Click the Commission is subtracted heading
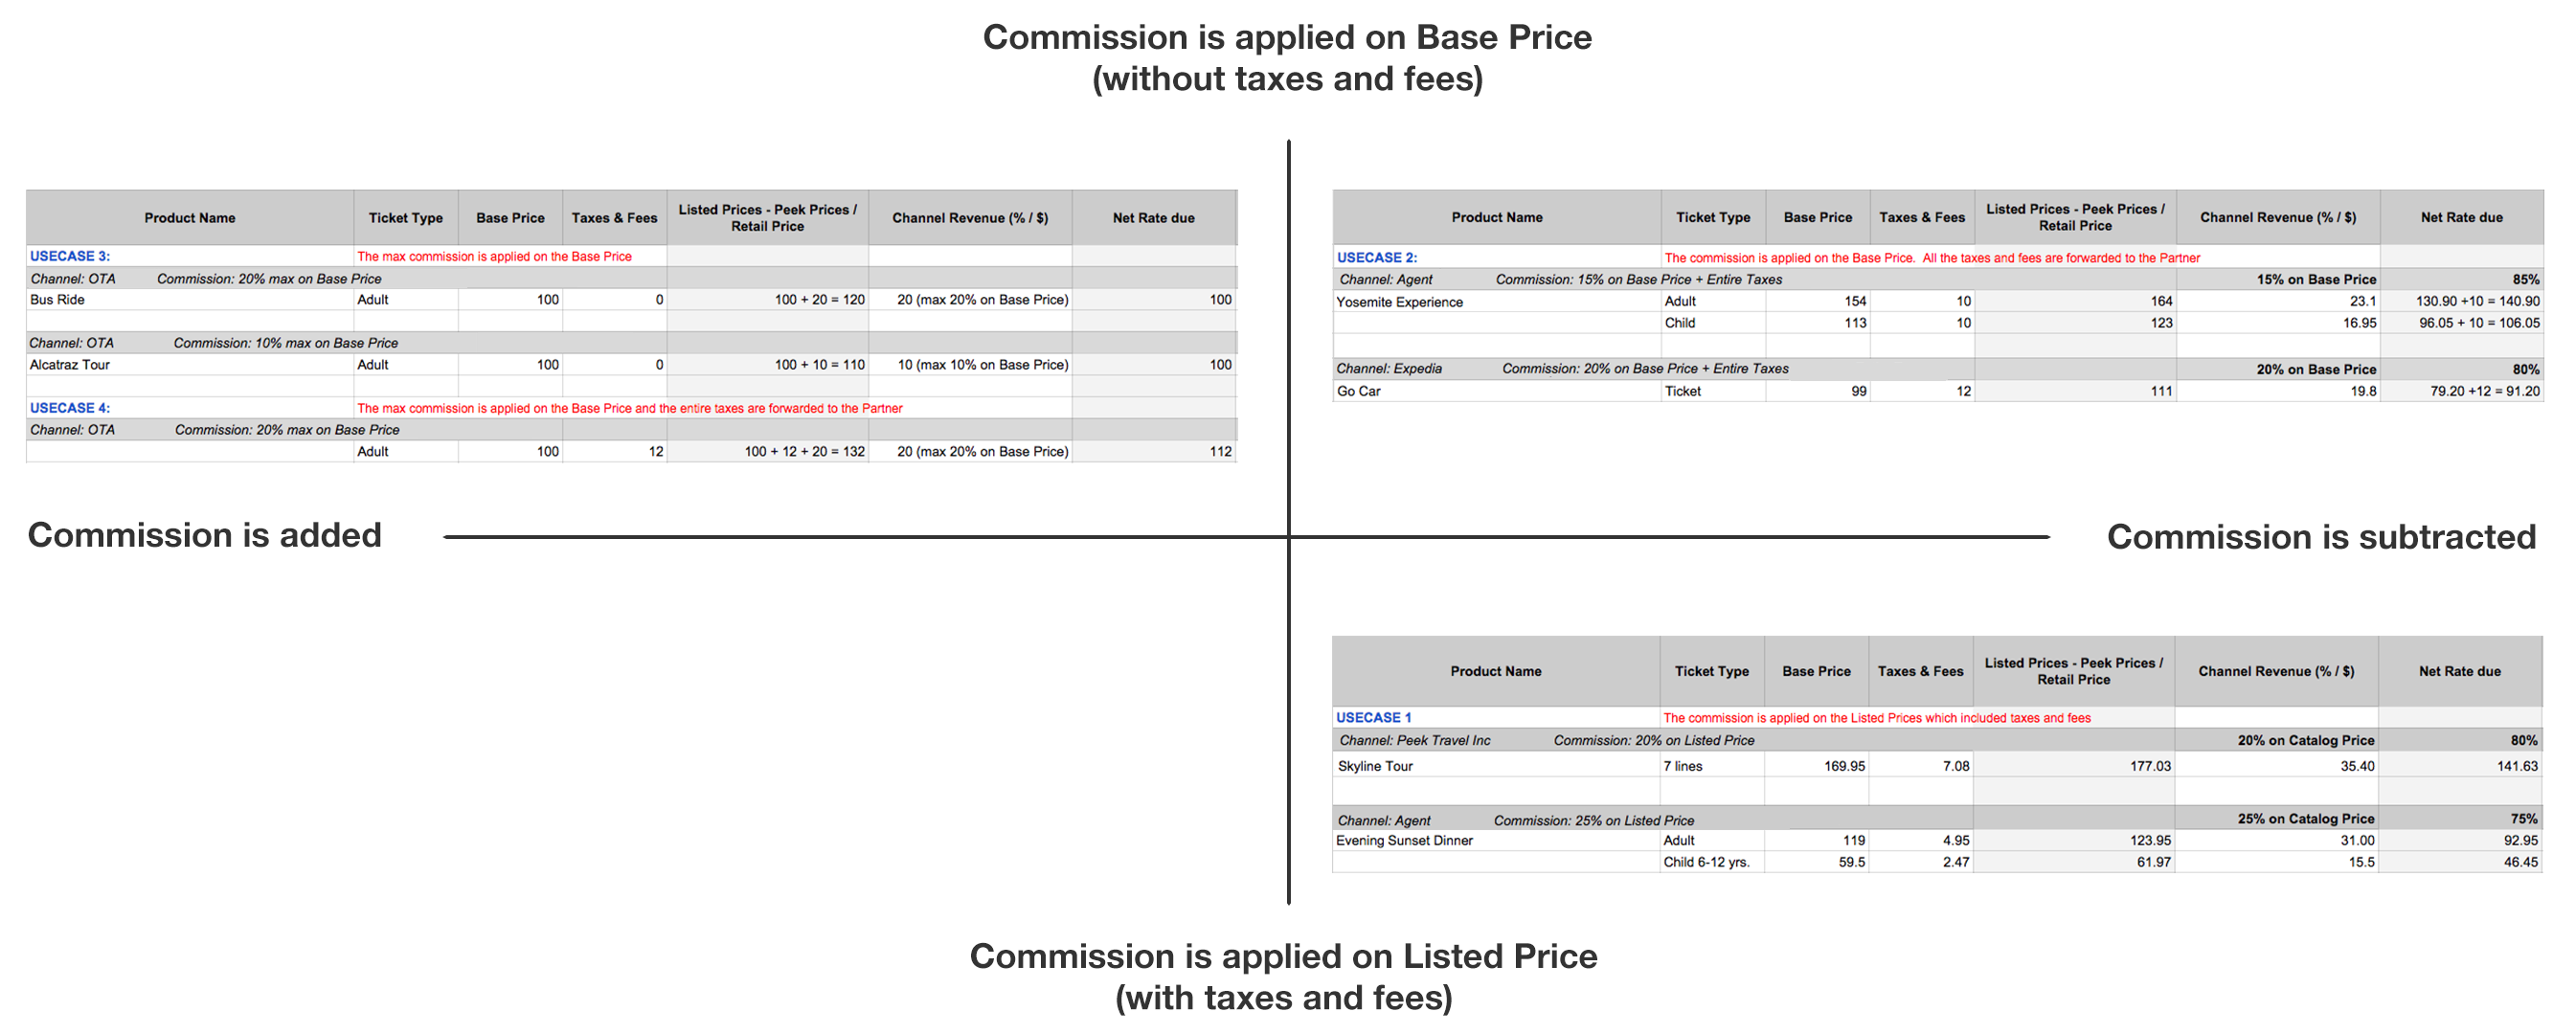The image size is (2576, 1034). 2321,537
